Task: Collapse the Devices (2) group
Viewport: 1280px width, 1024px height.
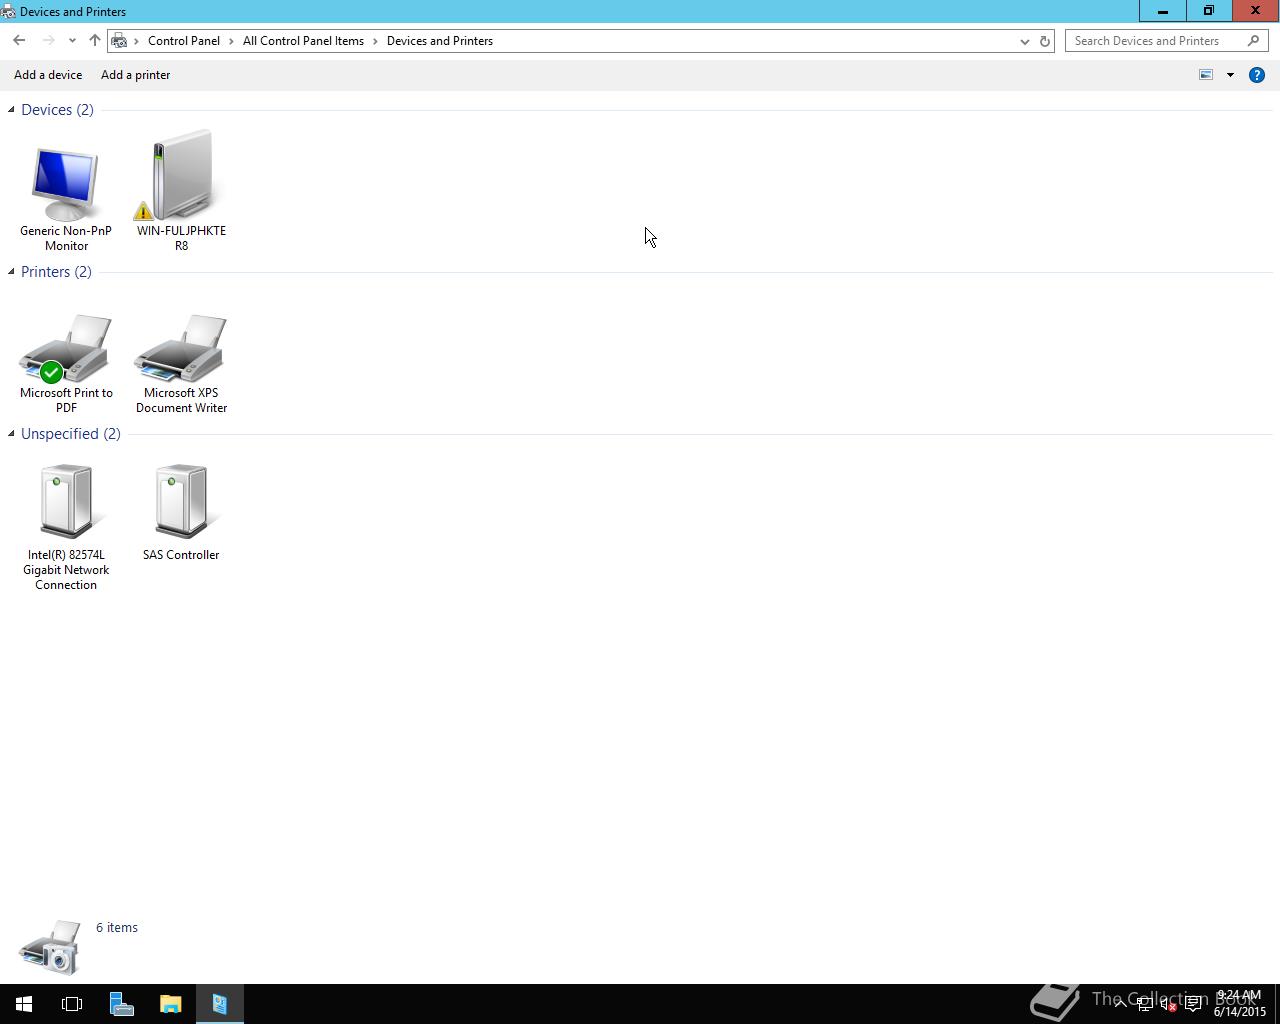Action: coord(11,110)
